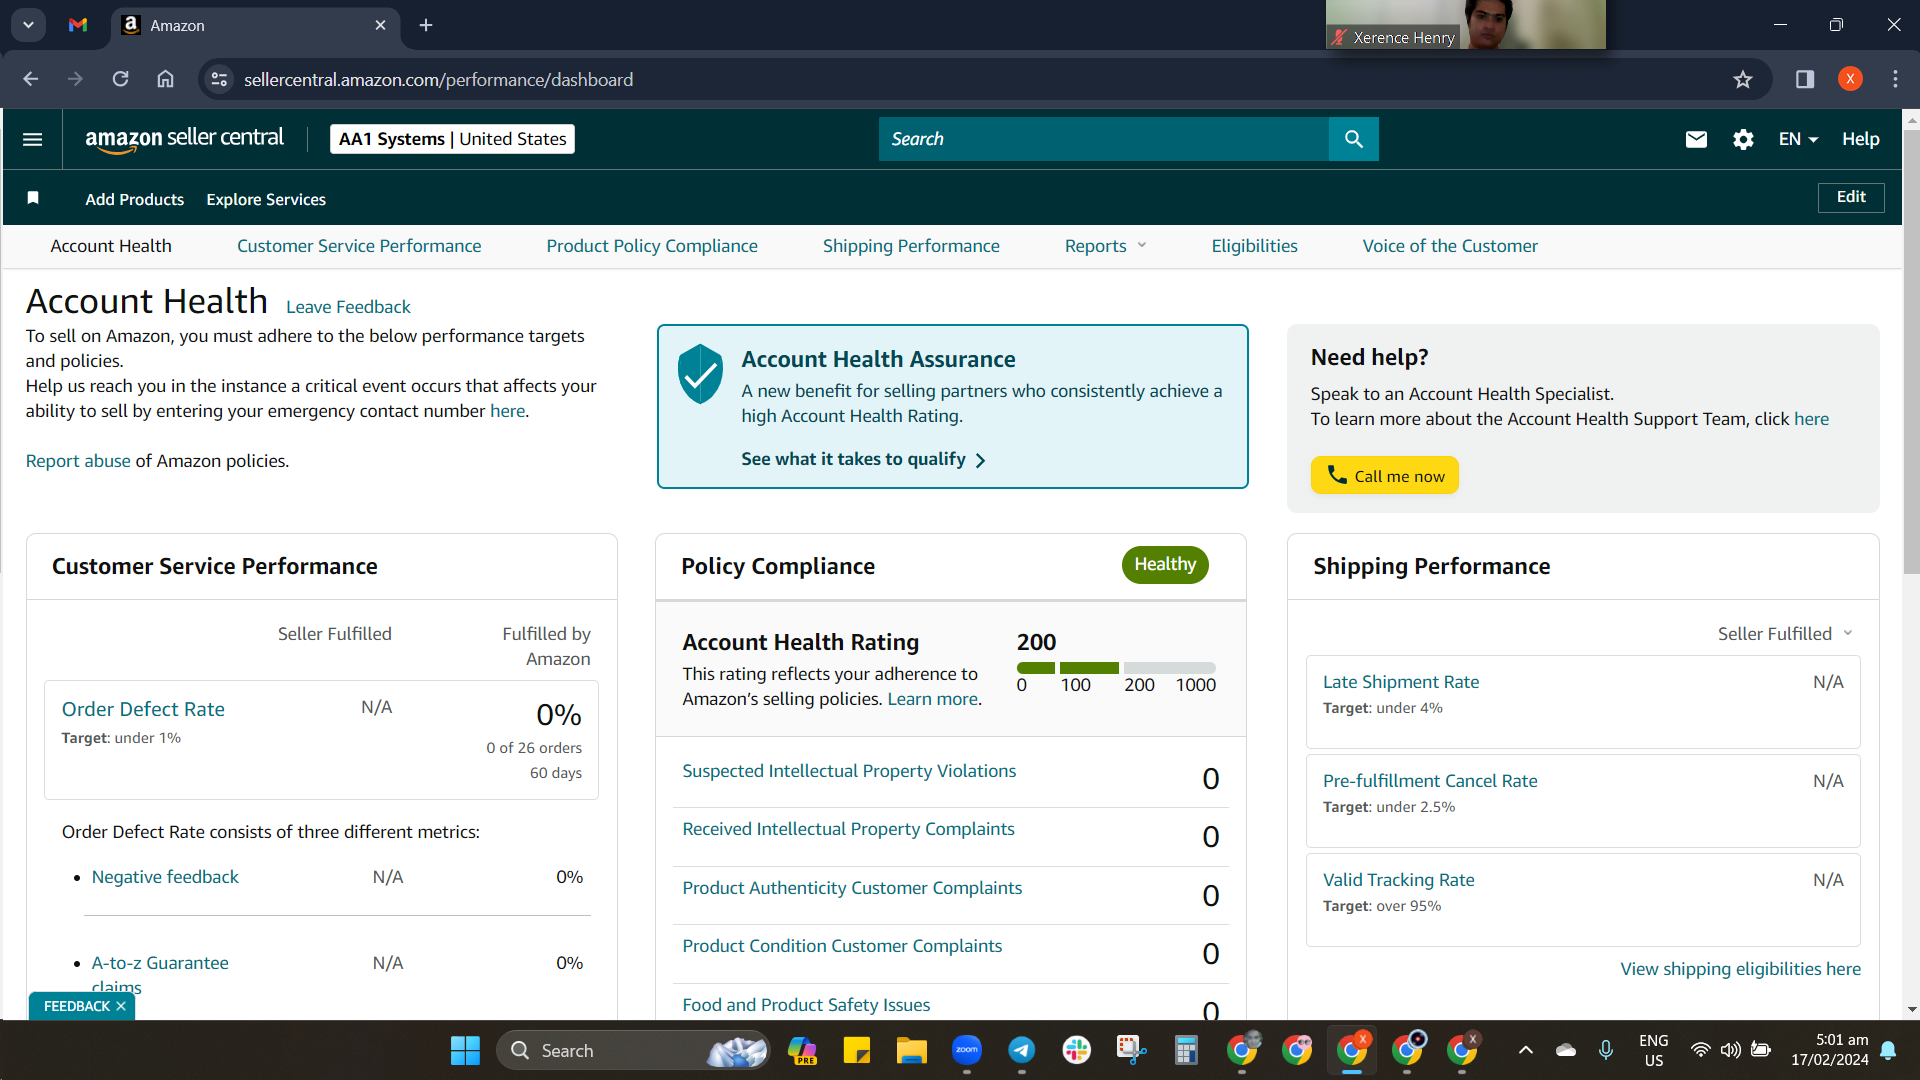Click the Seller Central search field
This screenshot has width=1920, height=1080.
point(1104,139)
